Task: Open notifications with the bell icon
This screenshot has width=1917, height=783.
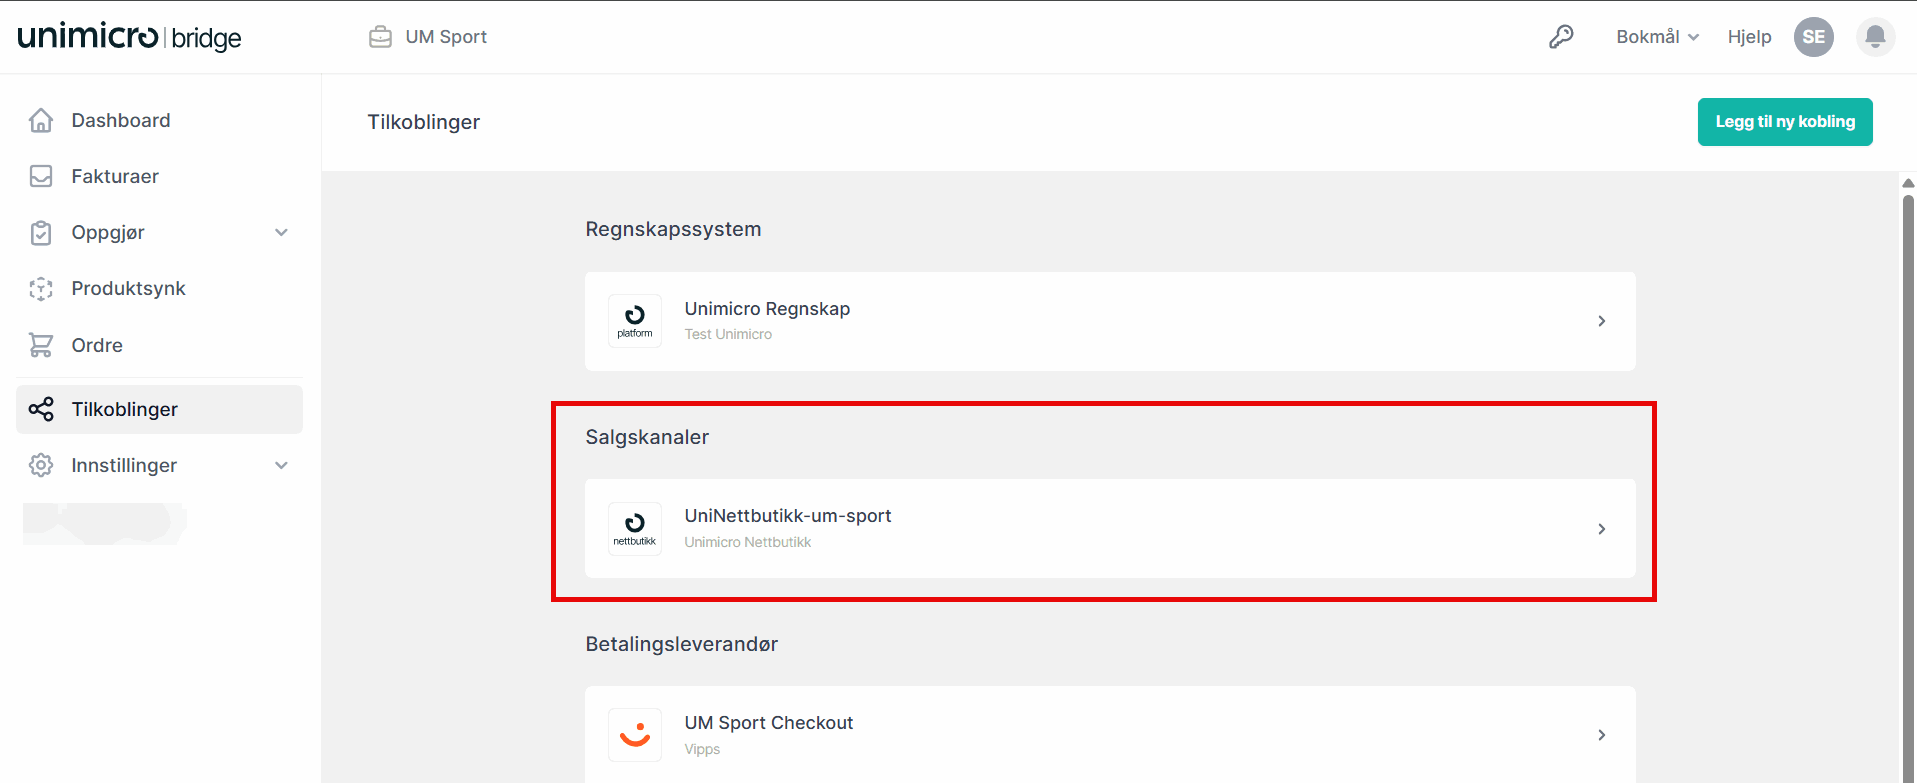Action: [x=1875, y=36]
